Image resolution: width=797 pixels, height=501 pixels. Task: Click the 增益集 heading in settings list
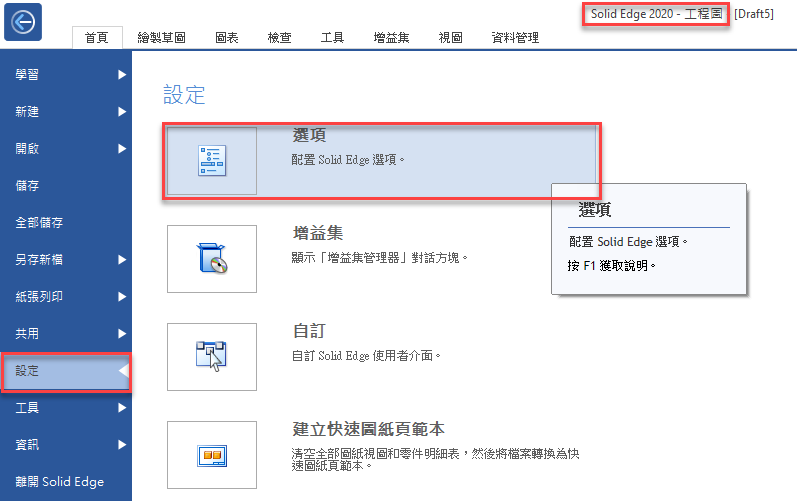pyautogui.click(x=318, y=233)
